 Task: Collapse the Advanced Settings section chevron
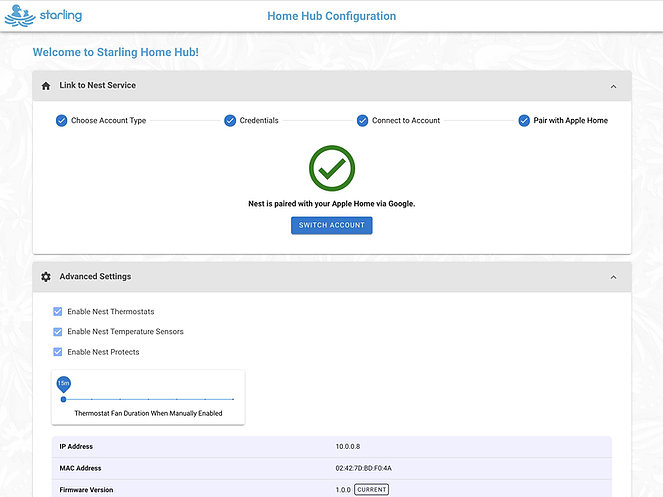coord(614,277)
